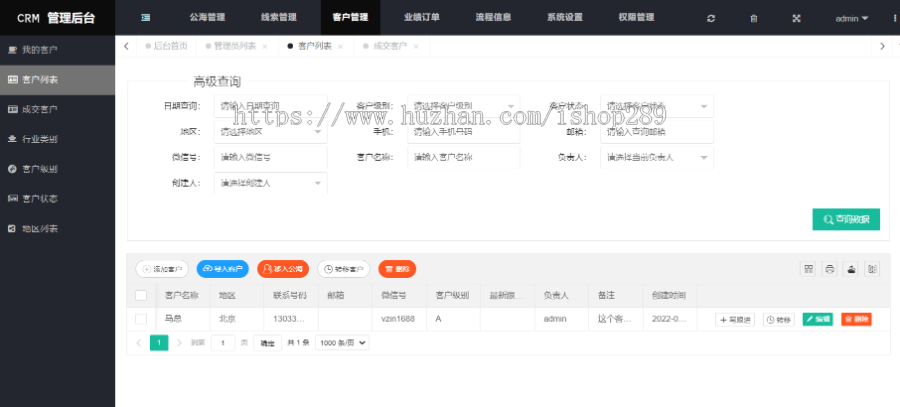The width and height of the screenshot is (900, 407).
Task: Switch to the 成交客户 tab
Action: click(389, 46)
